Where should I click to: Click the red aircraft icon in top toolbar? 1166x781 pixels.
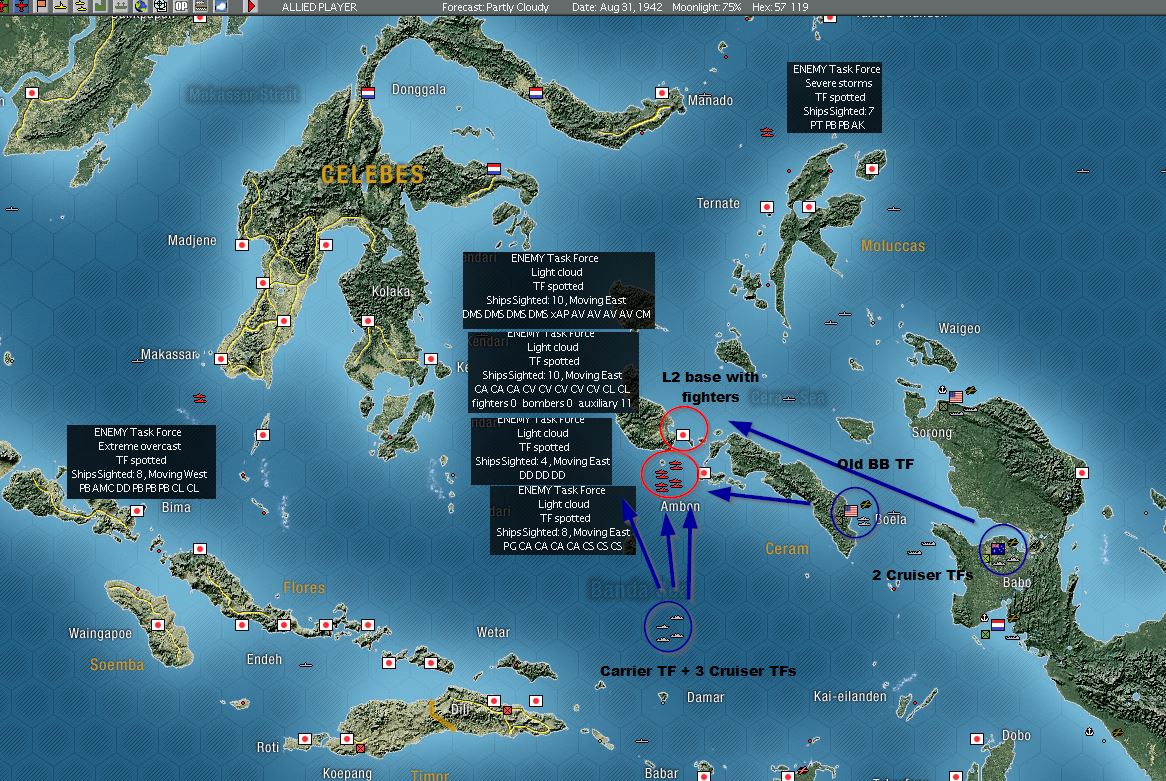click(x=4, y=6)
